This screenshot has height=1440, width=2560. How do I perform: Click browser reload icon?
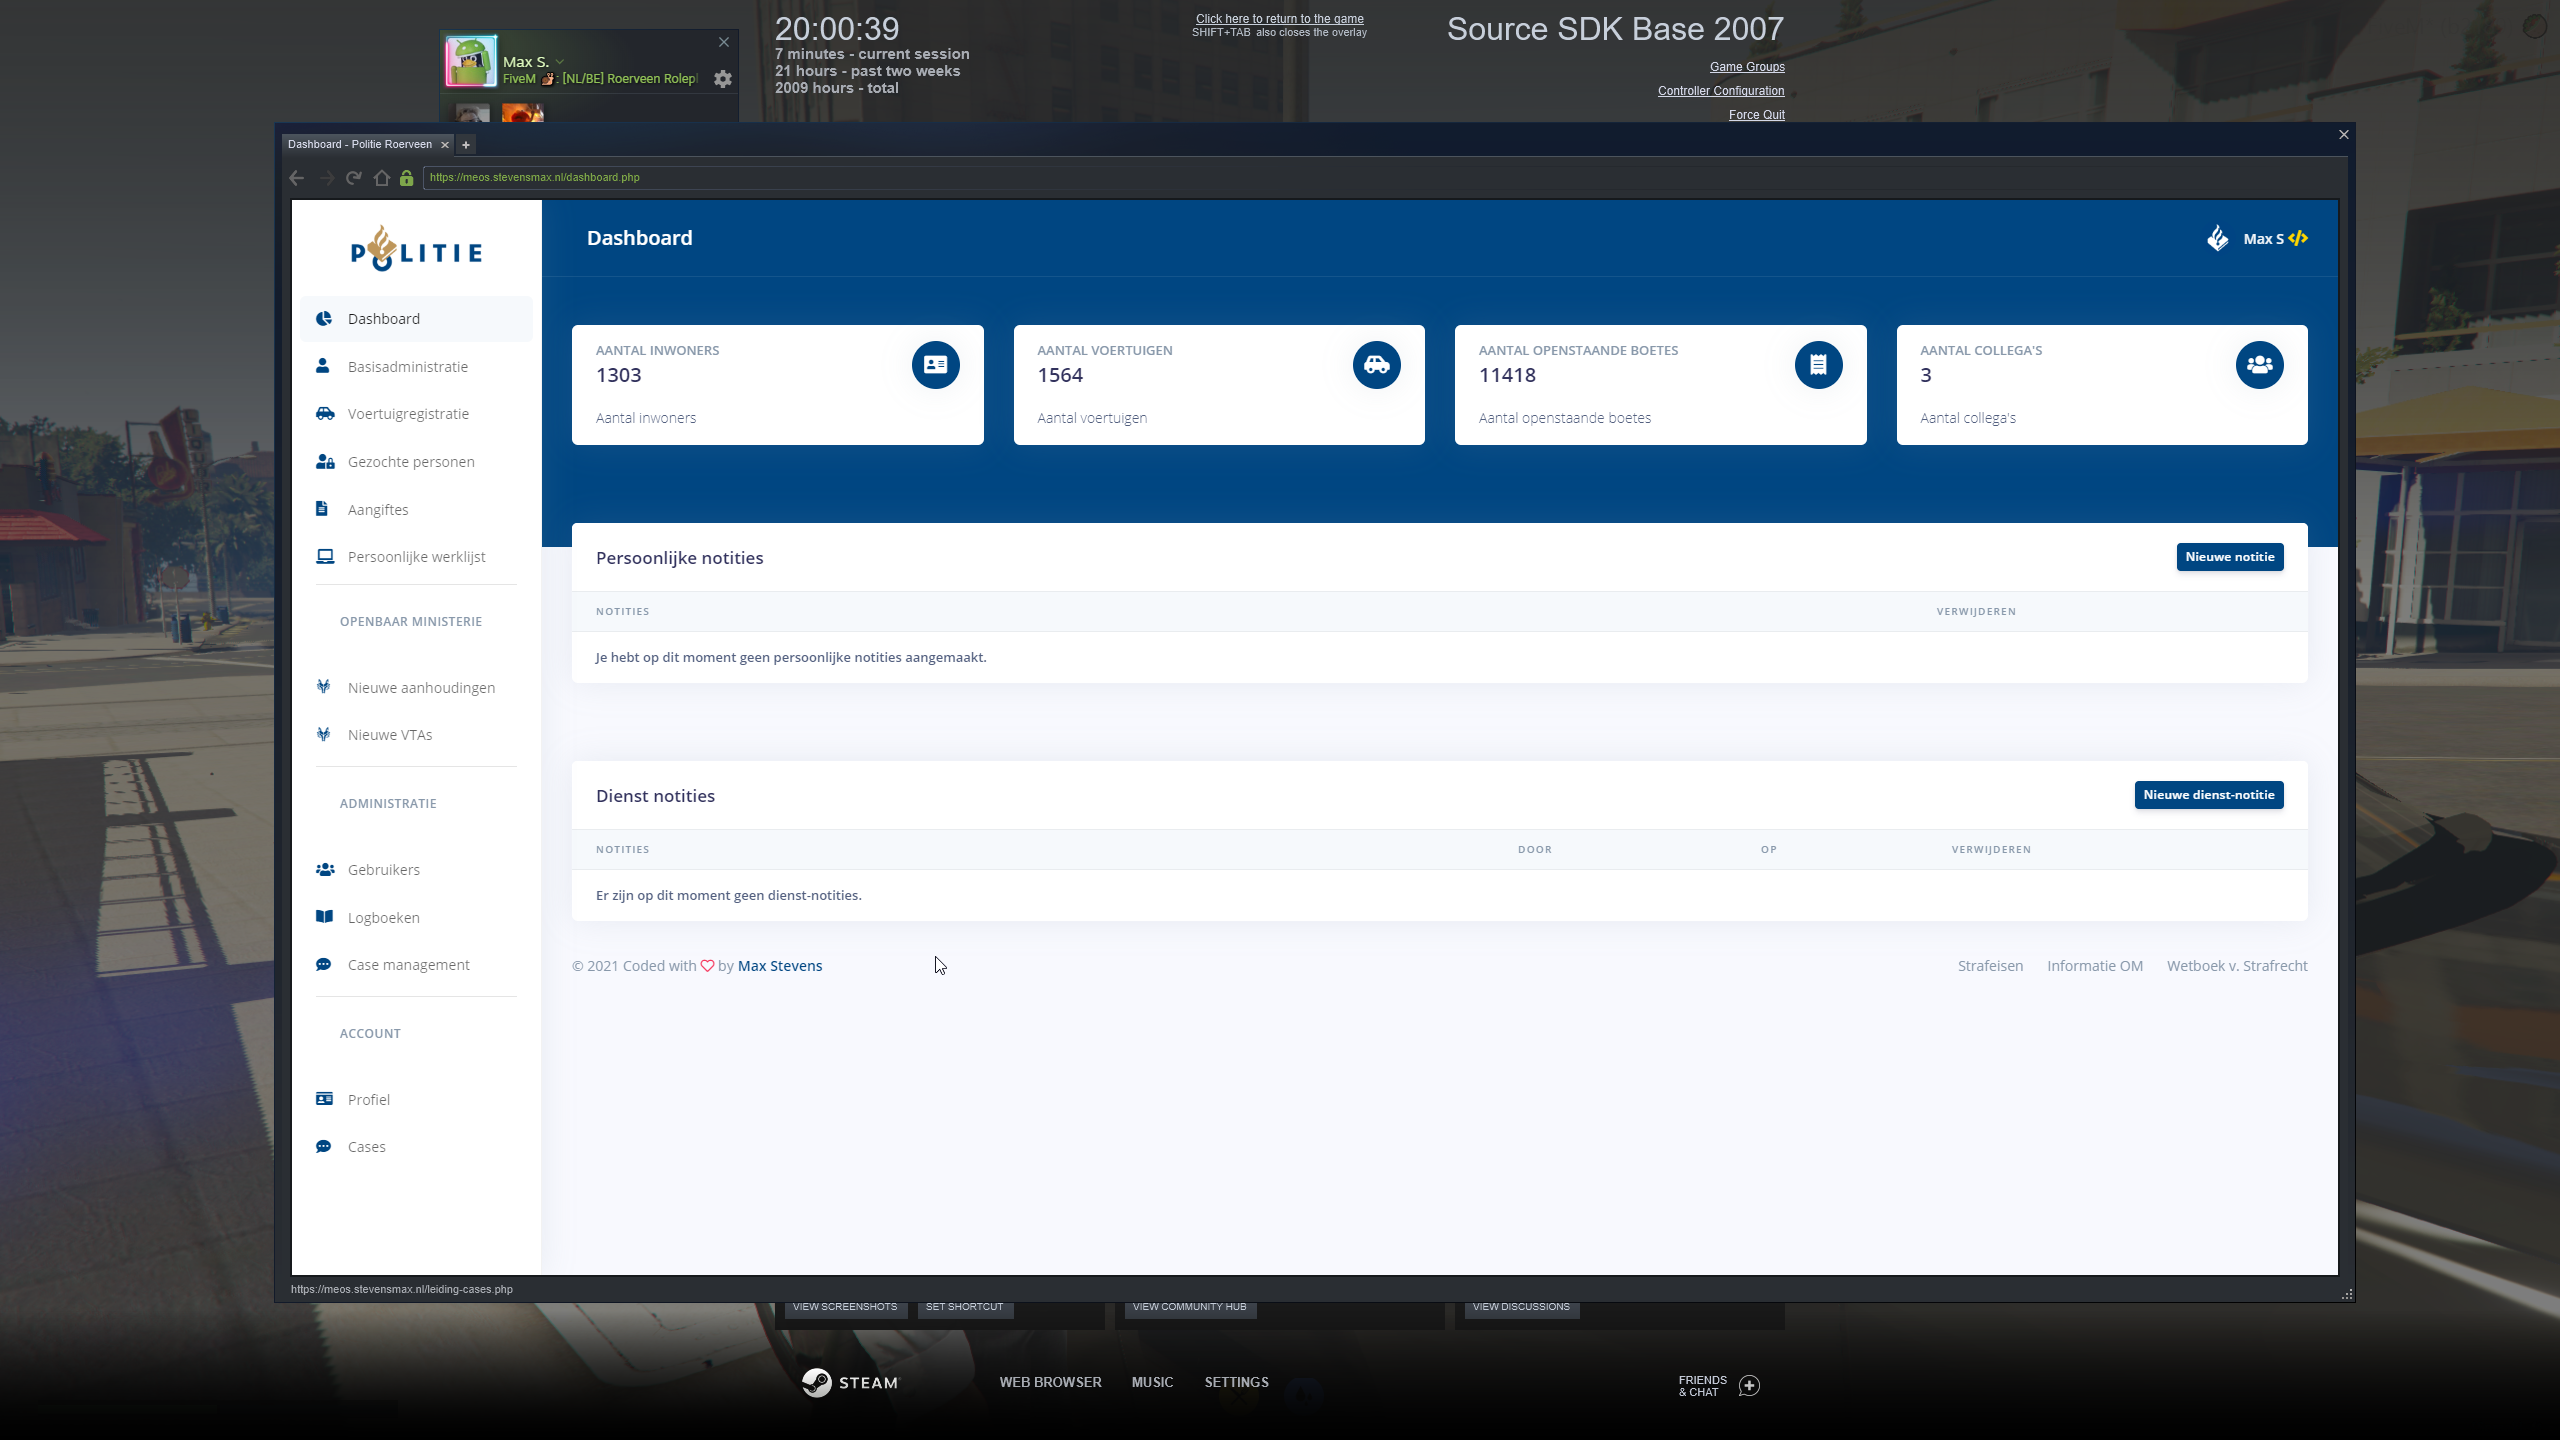(x=353, y=178)
